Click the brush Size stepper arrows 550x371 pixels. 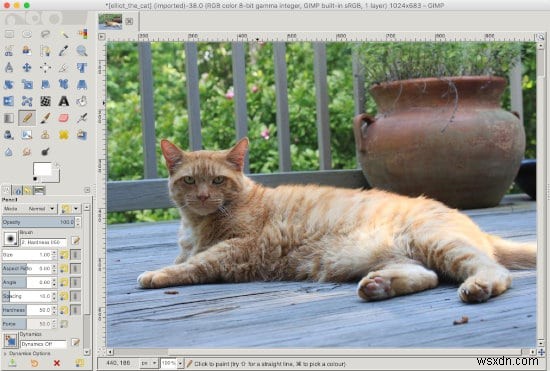pyautogui.click(x=54, y=255)
